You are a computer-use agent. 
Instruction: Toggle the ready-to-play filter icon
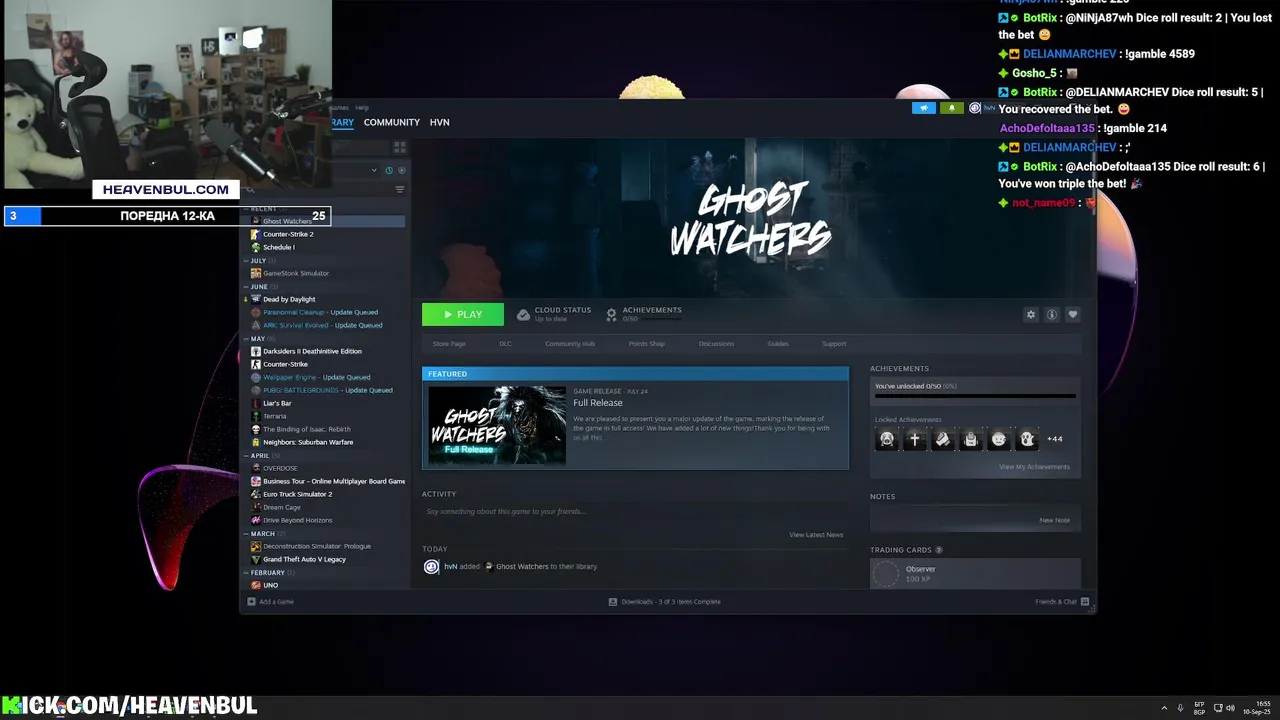(401, 170)
